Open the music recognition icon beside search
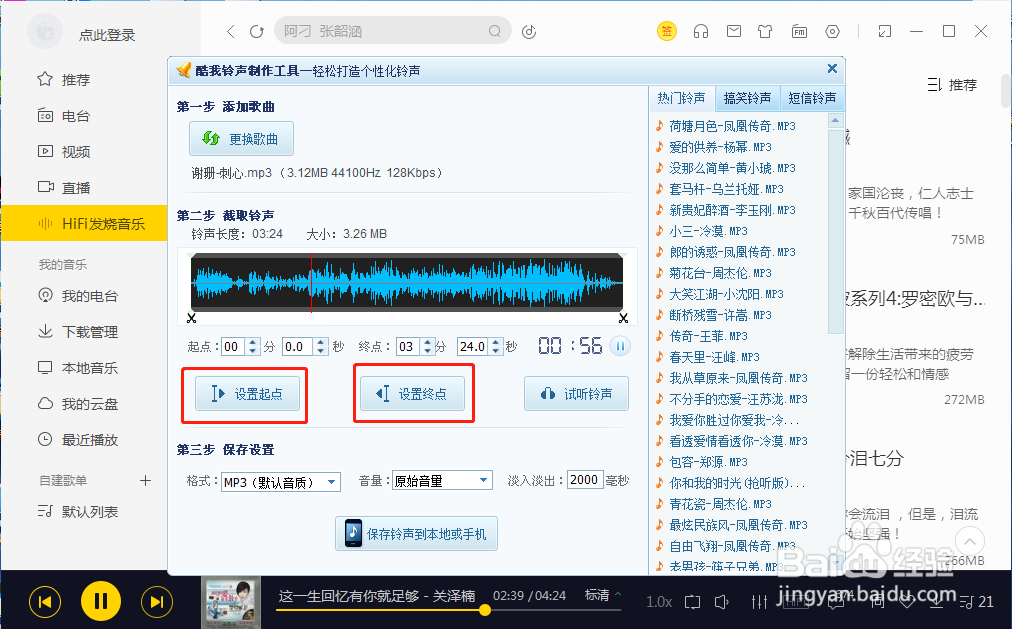 529,31
